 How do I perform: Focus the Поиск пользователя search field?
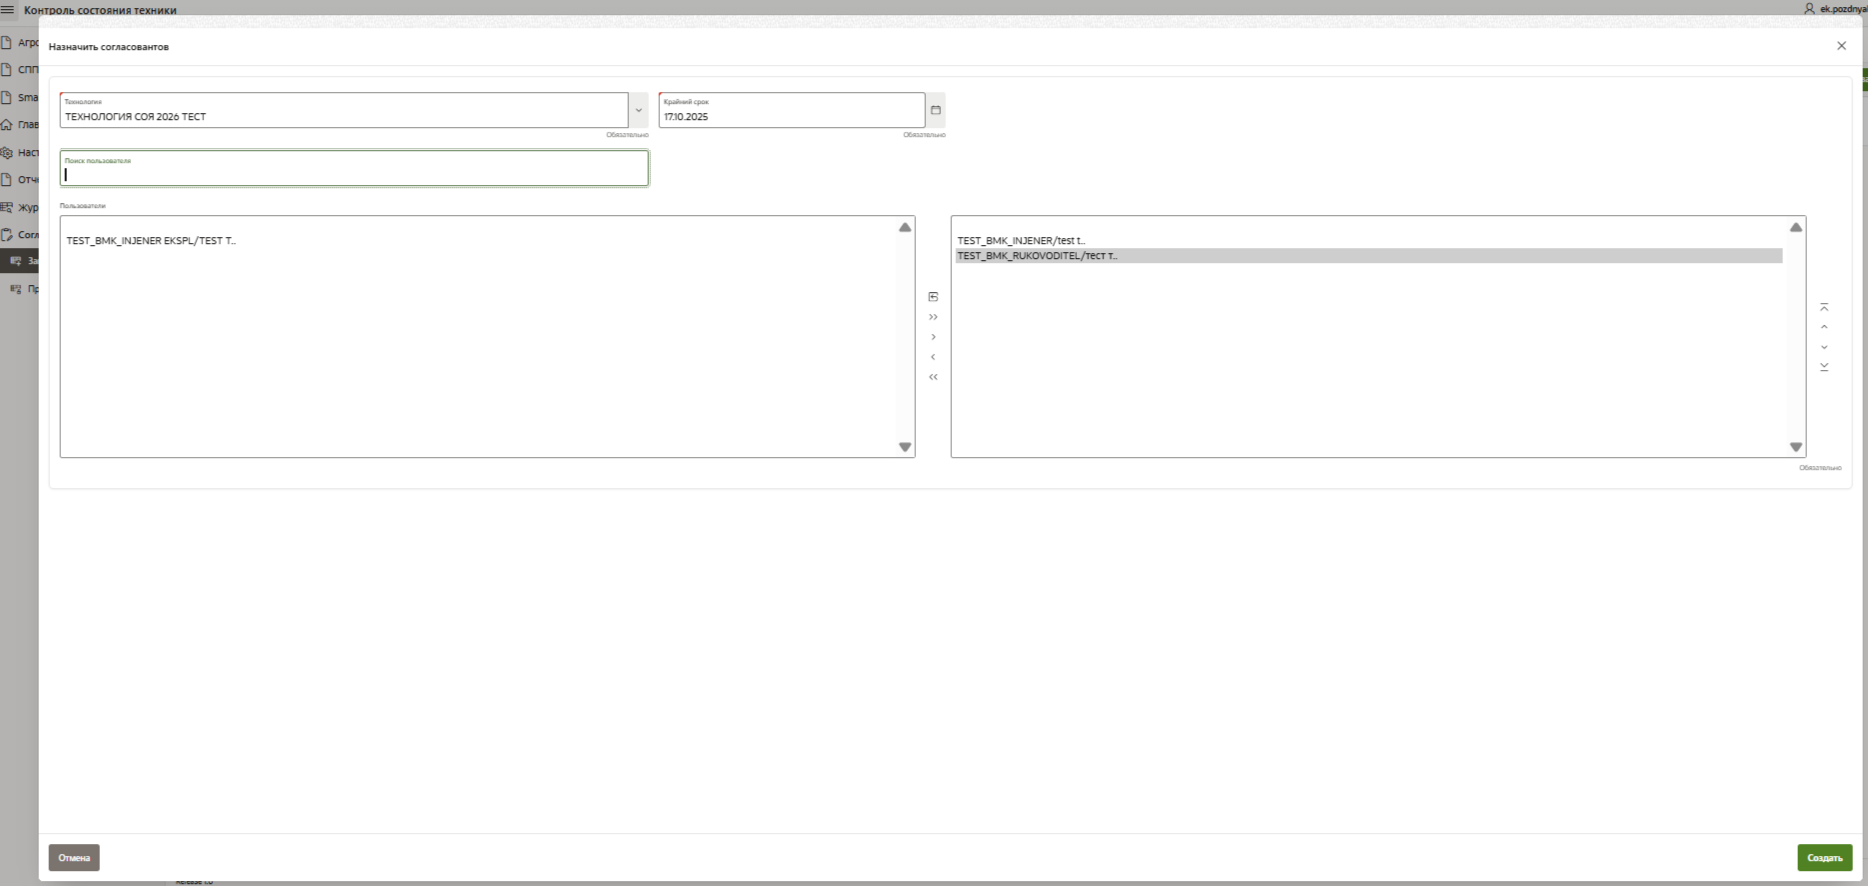(354, 174)
